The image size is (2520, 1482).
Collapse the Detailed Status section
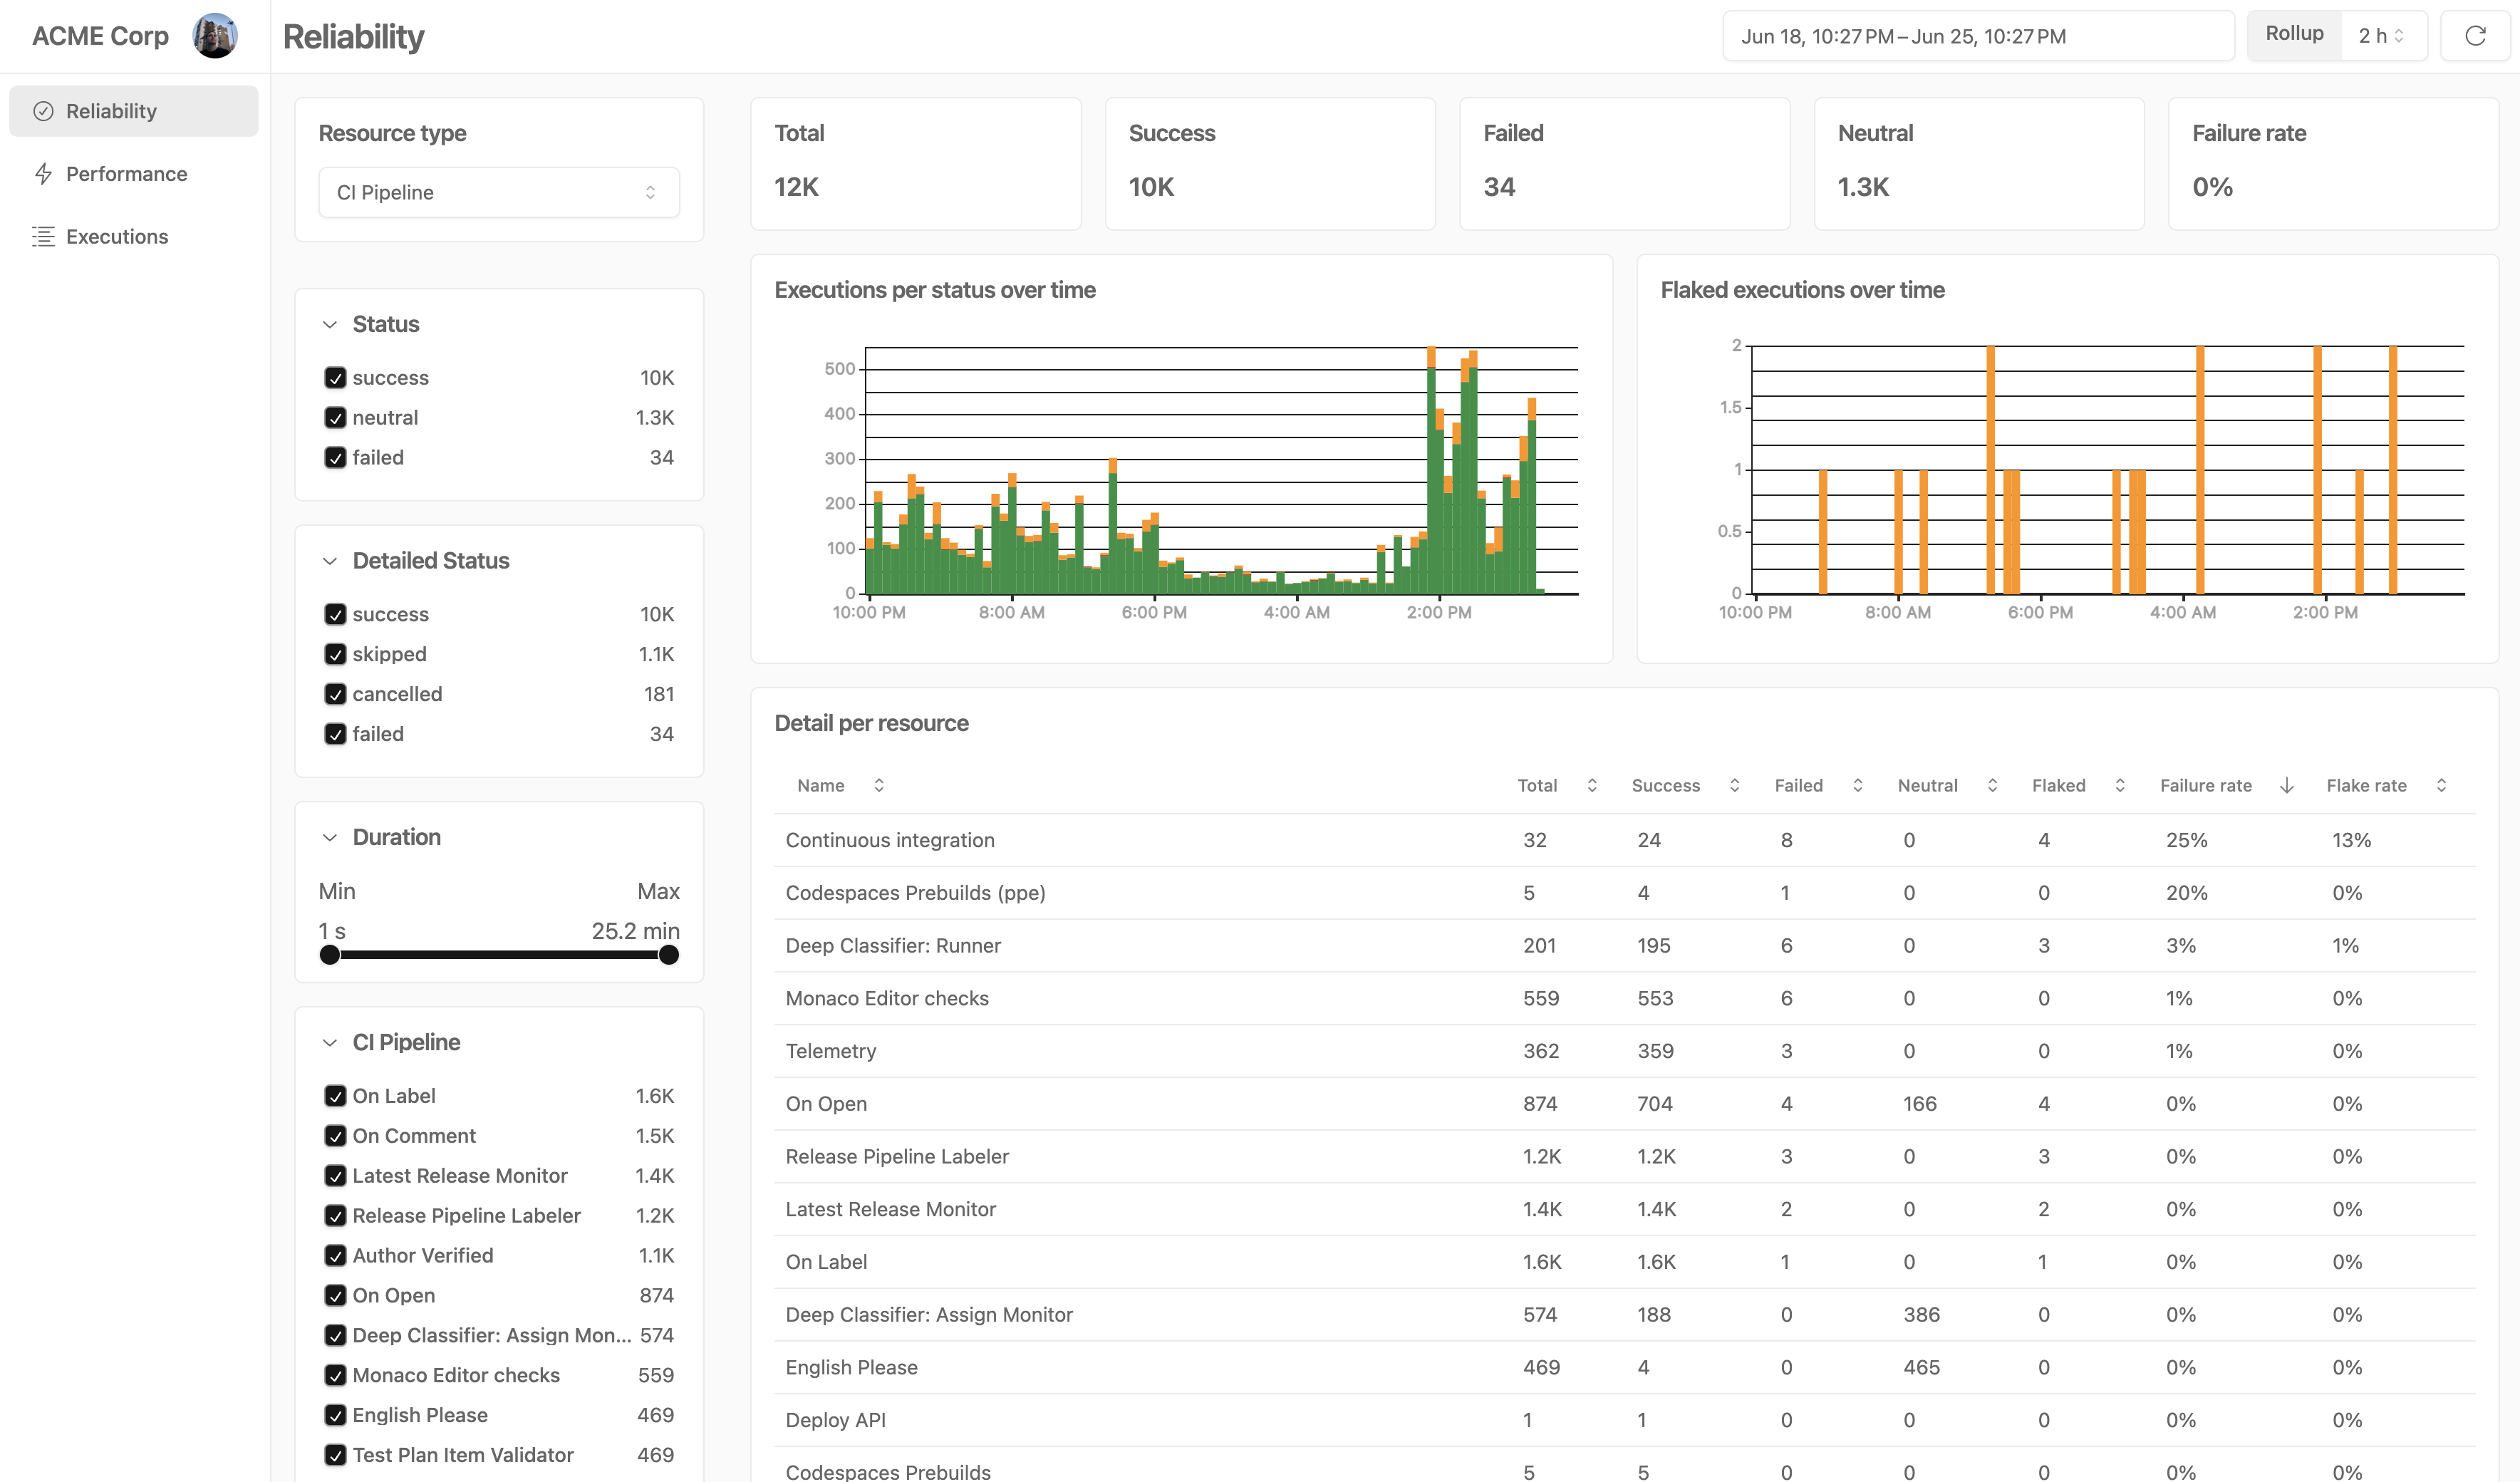(330, 561)
